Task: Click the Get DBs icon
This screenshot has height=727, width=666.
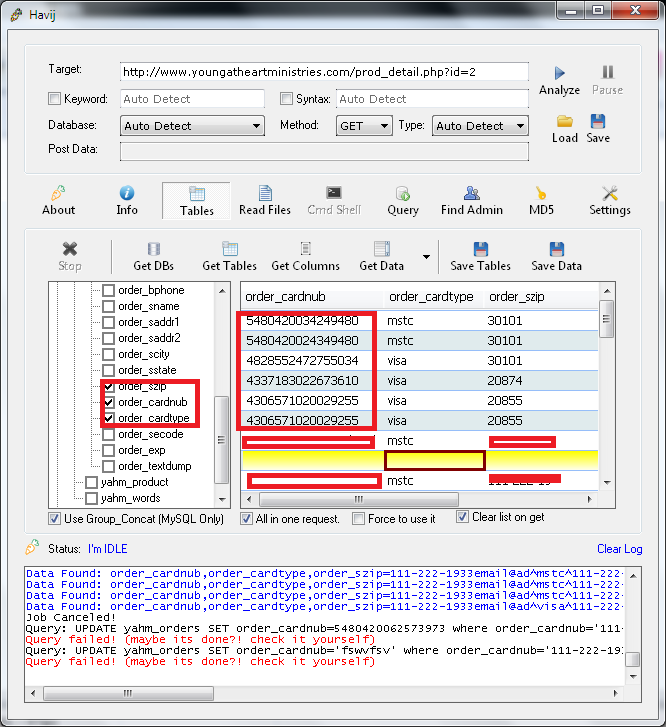Action: [154, 249]
